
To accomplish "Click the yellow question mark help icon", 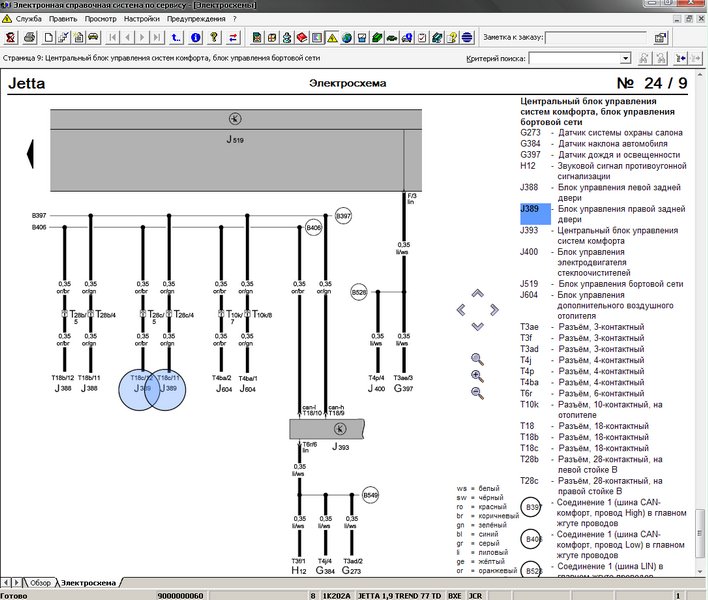I will (x=214, y=37).
